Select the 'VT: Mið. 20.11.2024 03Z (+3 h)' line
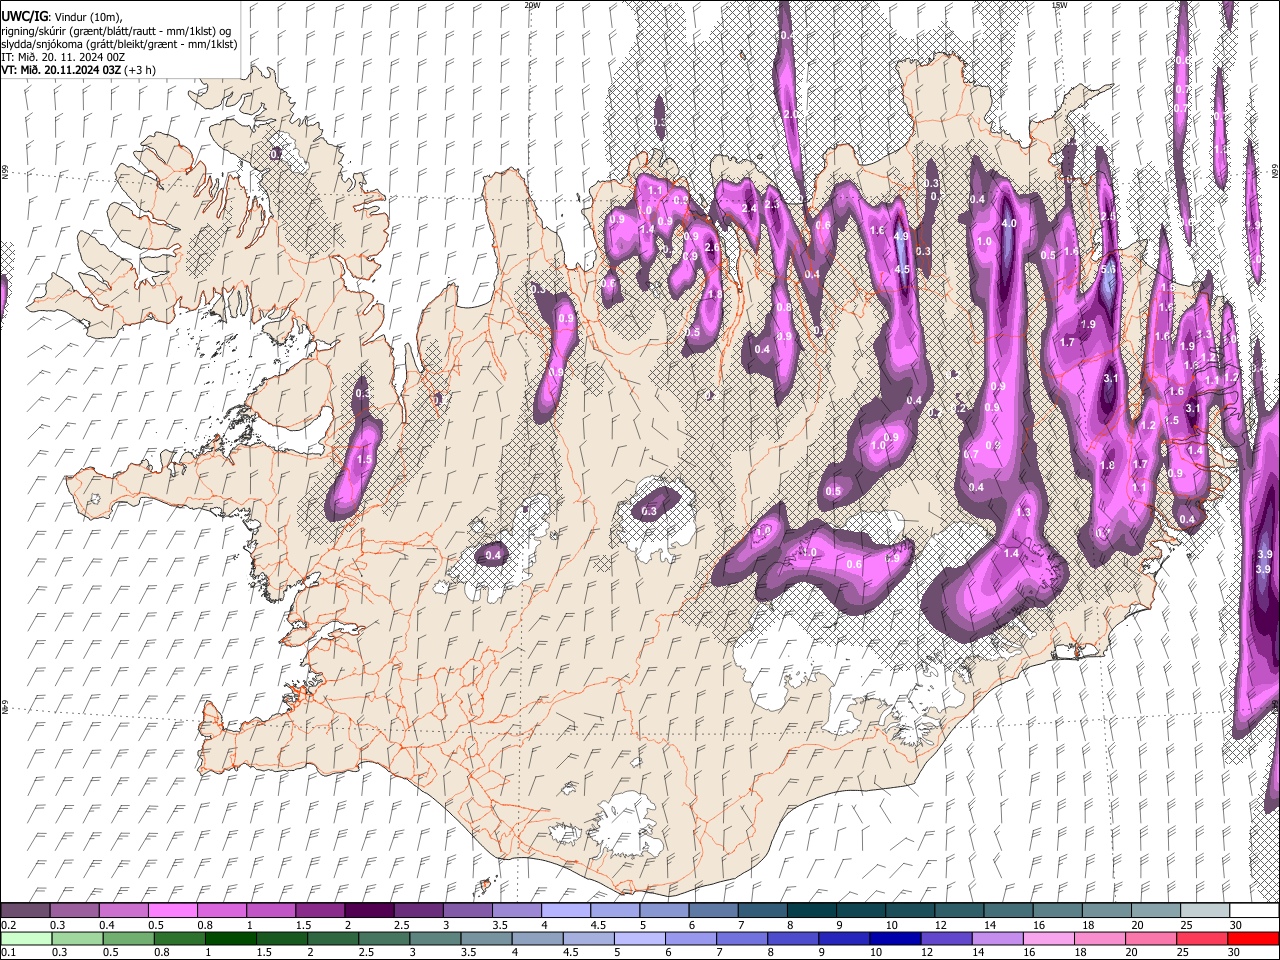 coord(78,71)
